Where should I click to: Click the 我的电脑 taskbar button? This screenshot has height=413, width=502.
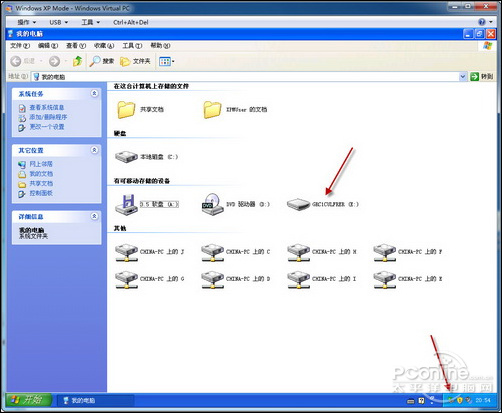pyautogui.click(x=96, y=400)
